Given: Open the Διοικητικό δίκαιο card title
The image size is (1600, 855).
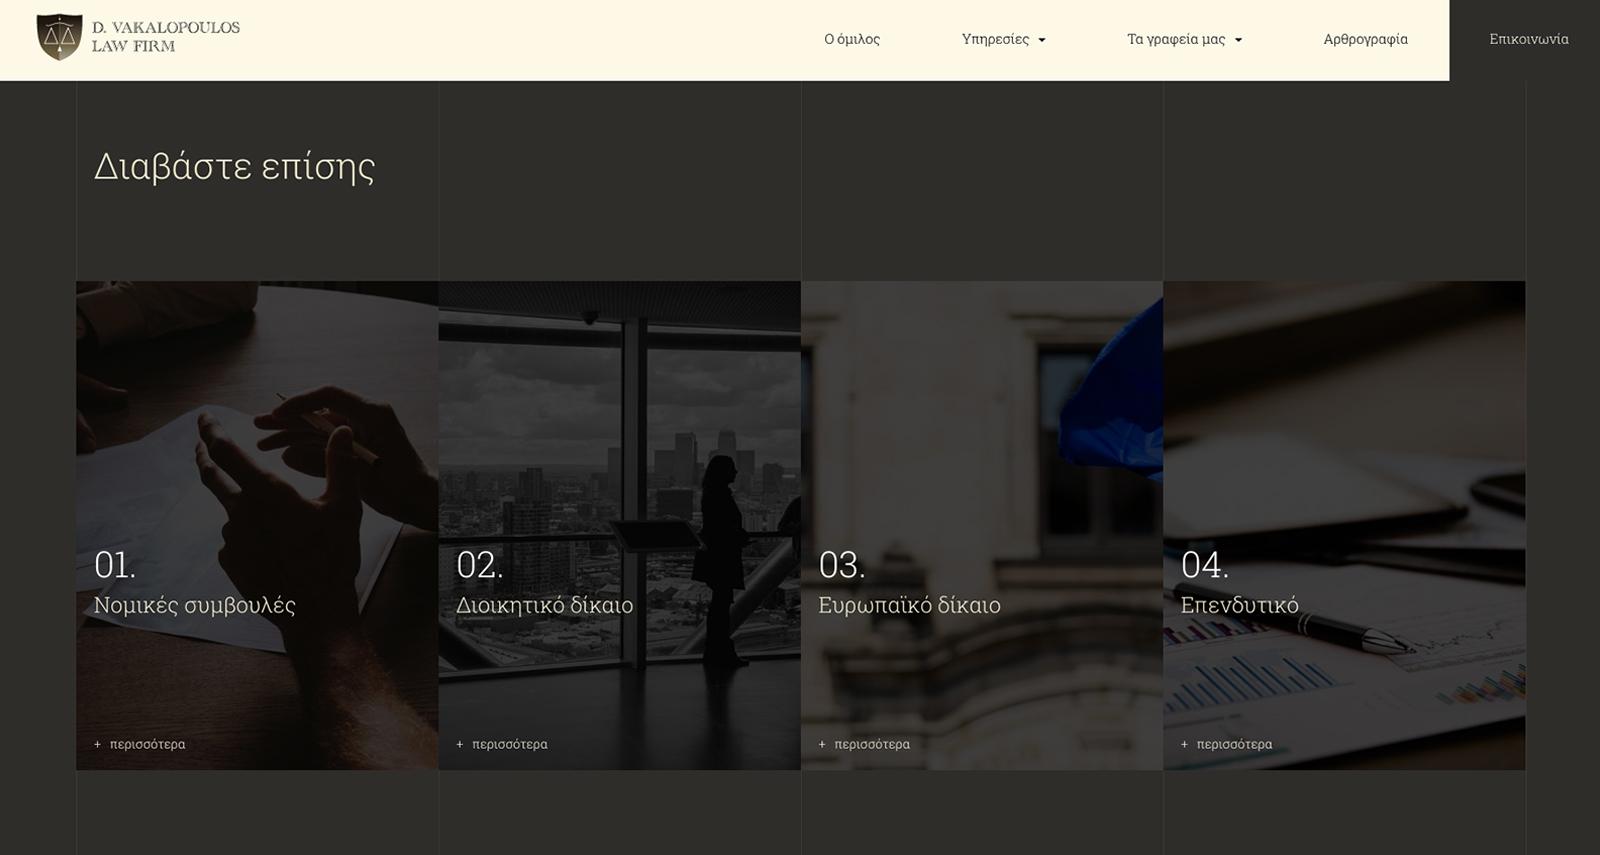Looking at the screenshot, I should click(544, 605).
